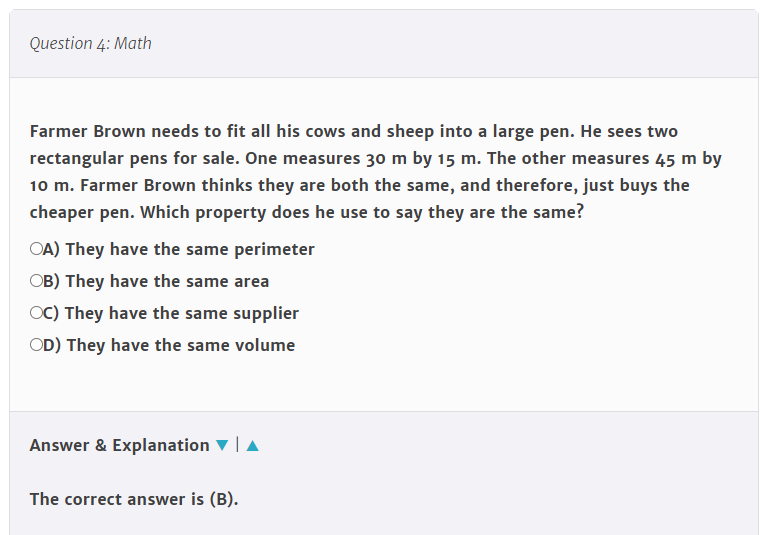Pick radio button next to option C

click(x=36, y=313)
